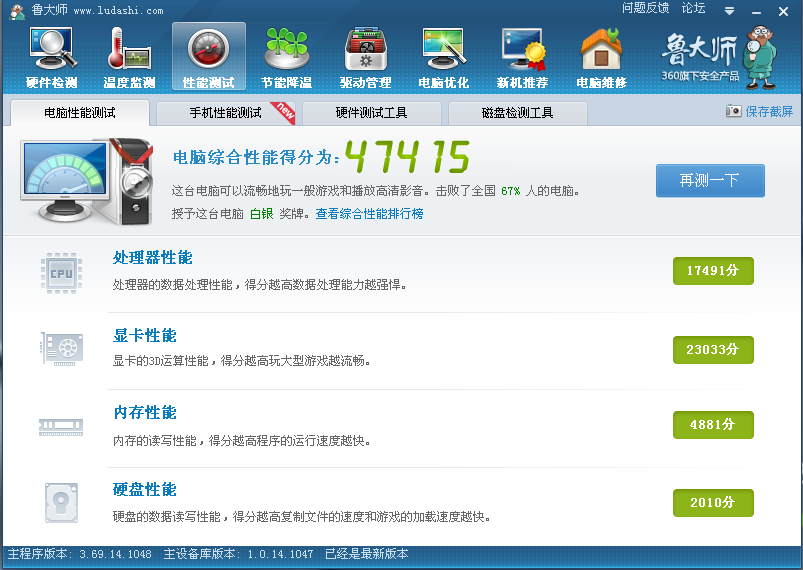The height and width of the screenshot is (570, 803).
Task: Click the memory stick icon
Action: (x=61, y=427)
